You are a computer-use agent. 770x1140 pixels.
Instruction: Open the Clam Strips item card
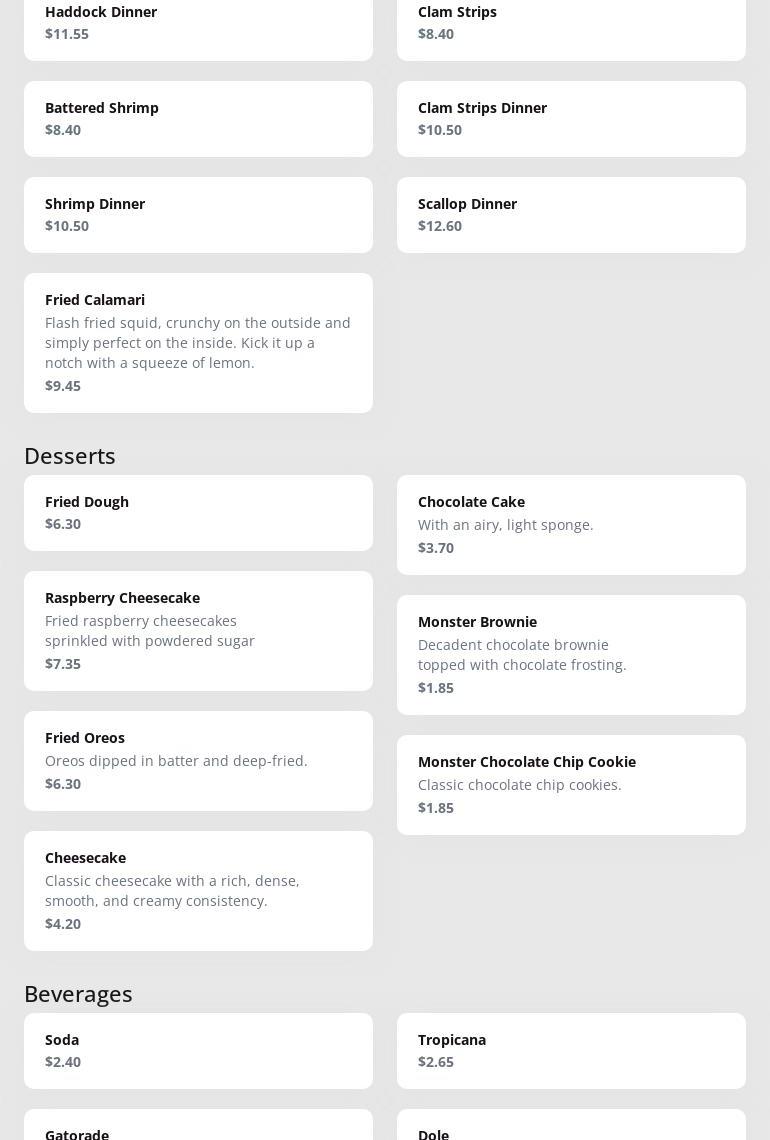click(571, 24)
